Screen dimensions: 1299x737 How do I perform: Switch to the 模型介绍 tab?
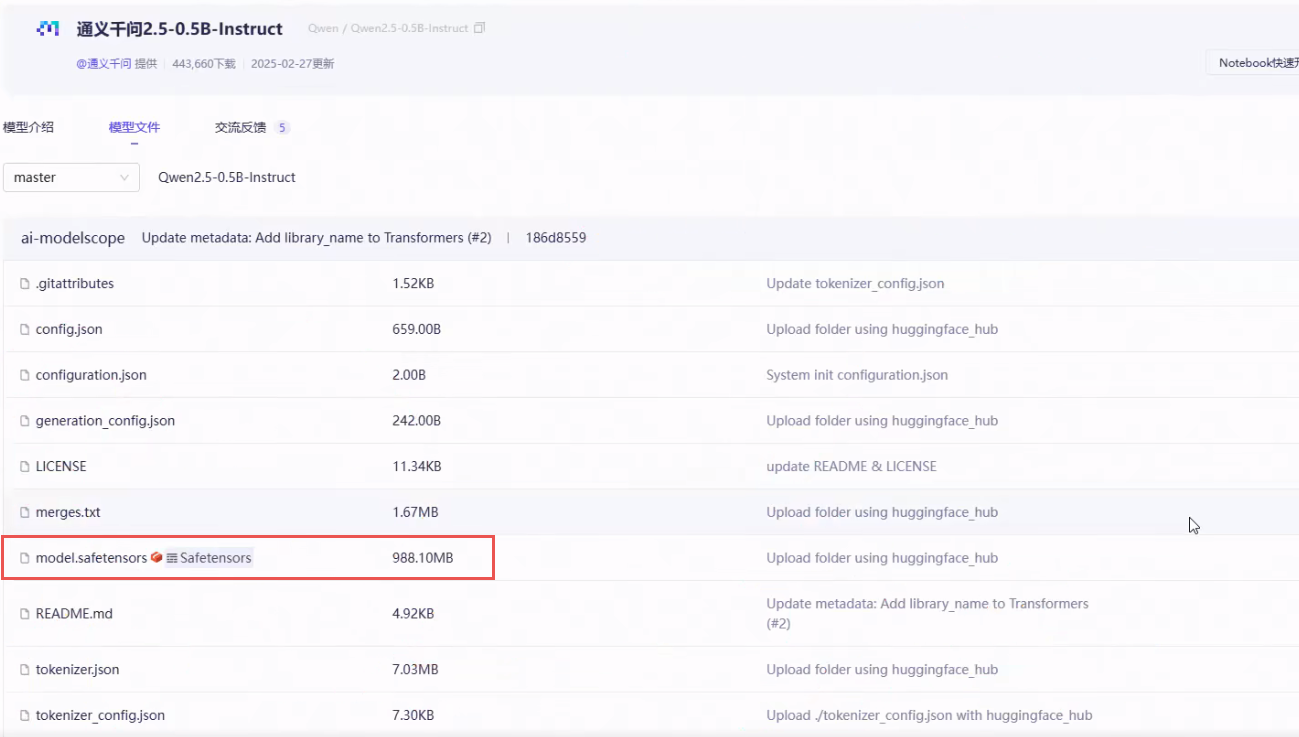28,127
